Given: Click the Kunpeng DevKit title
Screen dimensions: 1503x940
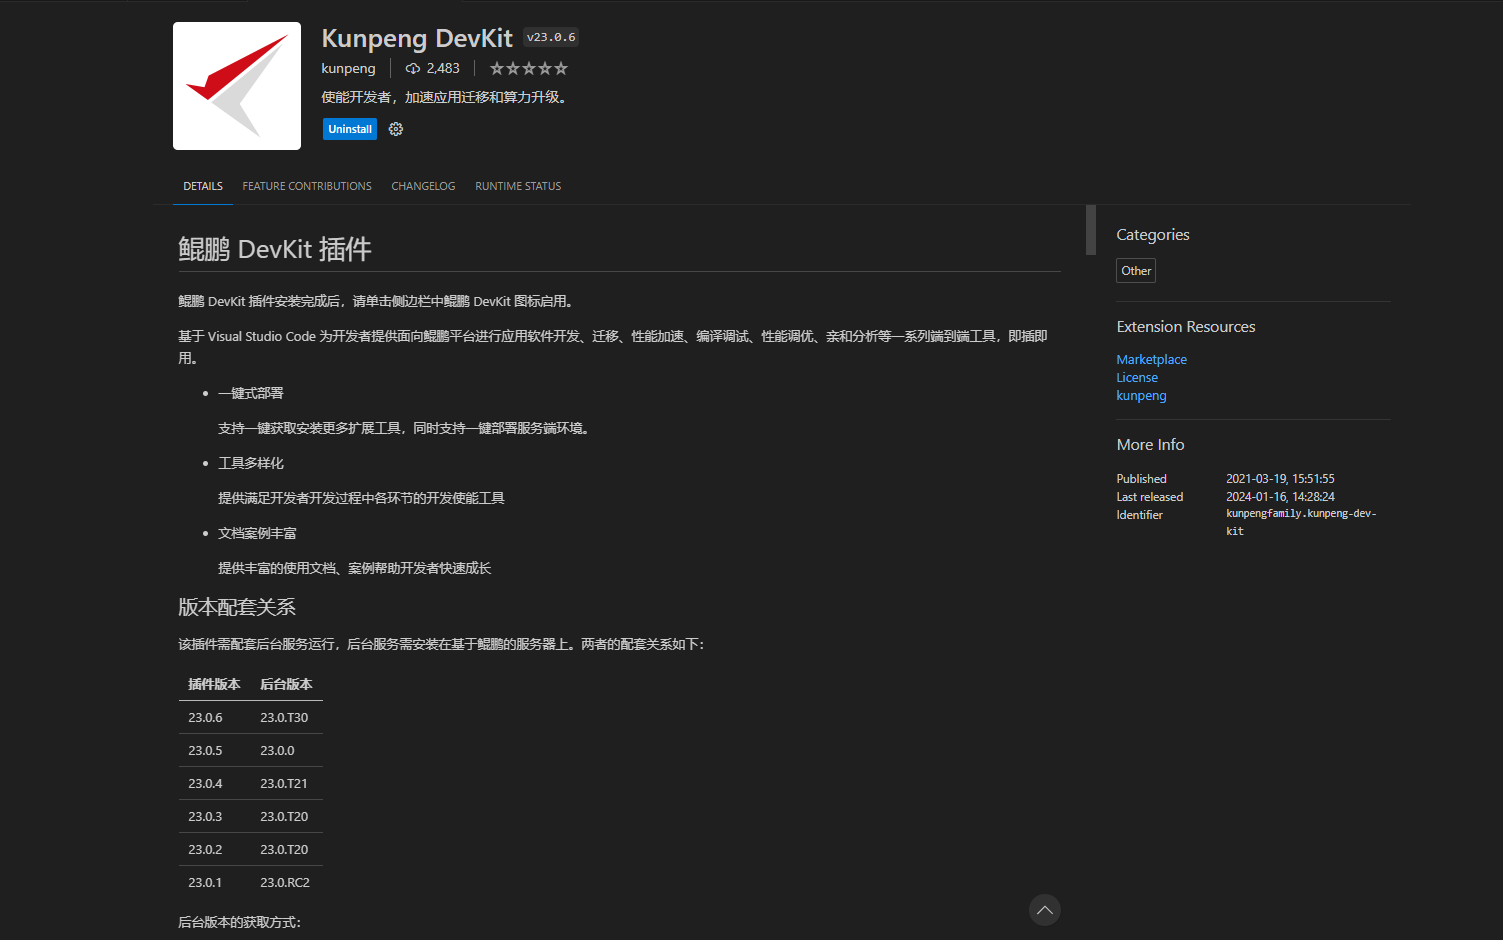Looking at the screenshot, I should [x=417, y=38].
